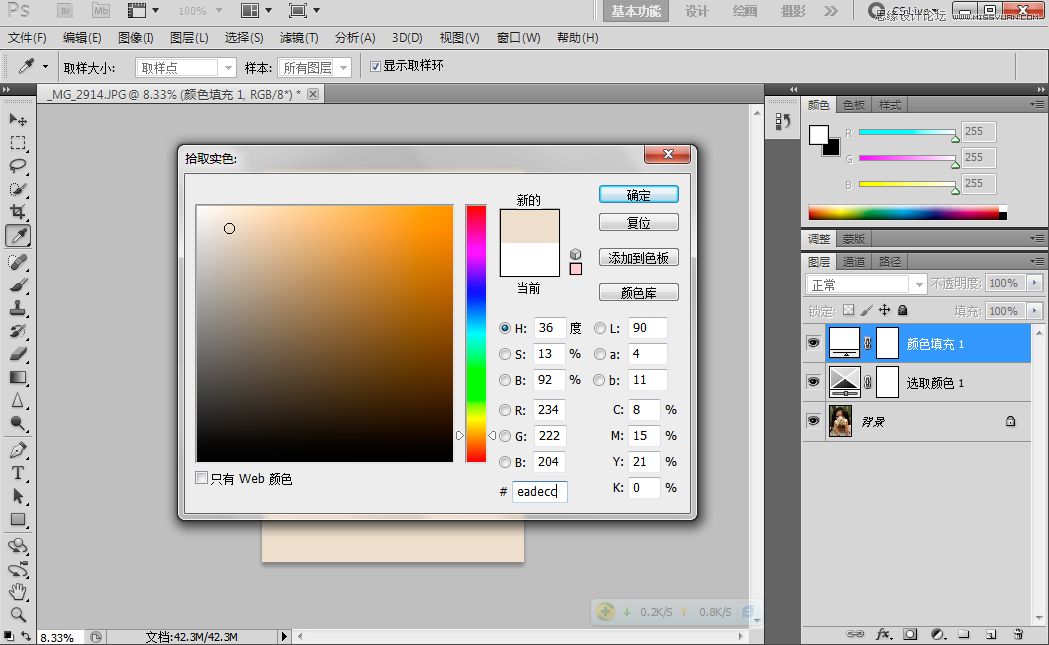Viewport: 1049px width, 645px height.
Task: Open the tool preset picker arrow
Action: [45, 67]
